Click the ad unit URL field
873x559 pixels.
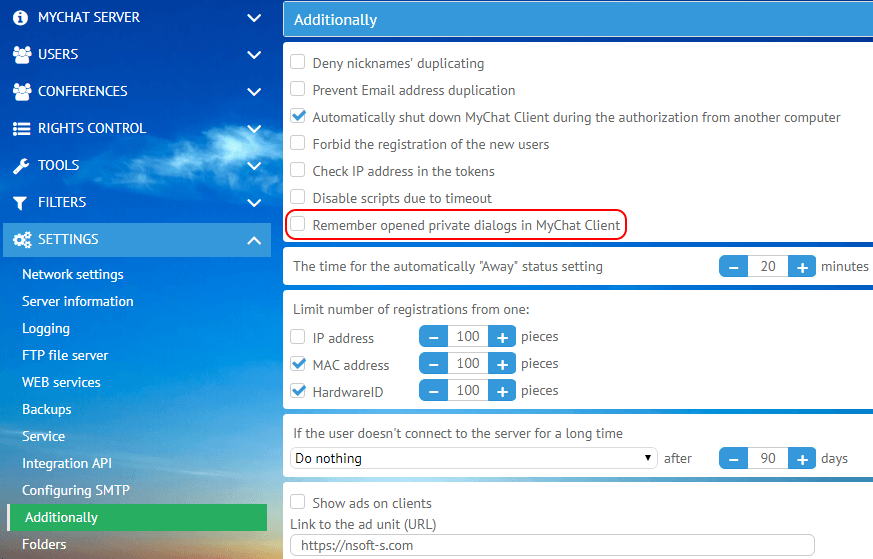(552, 546)
